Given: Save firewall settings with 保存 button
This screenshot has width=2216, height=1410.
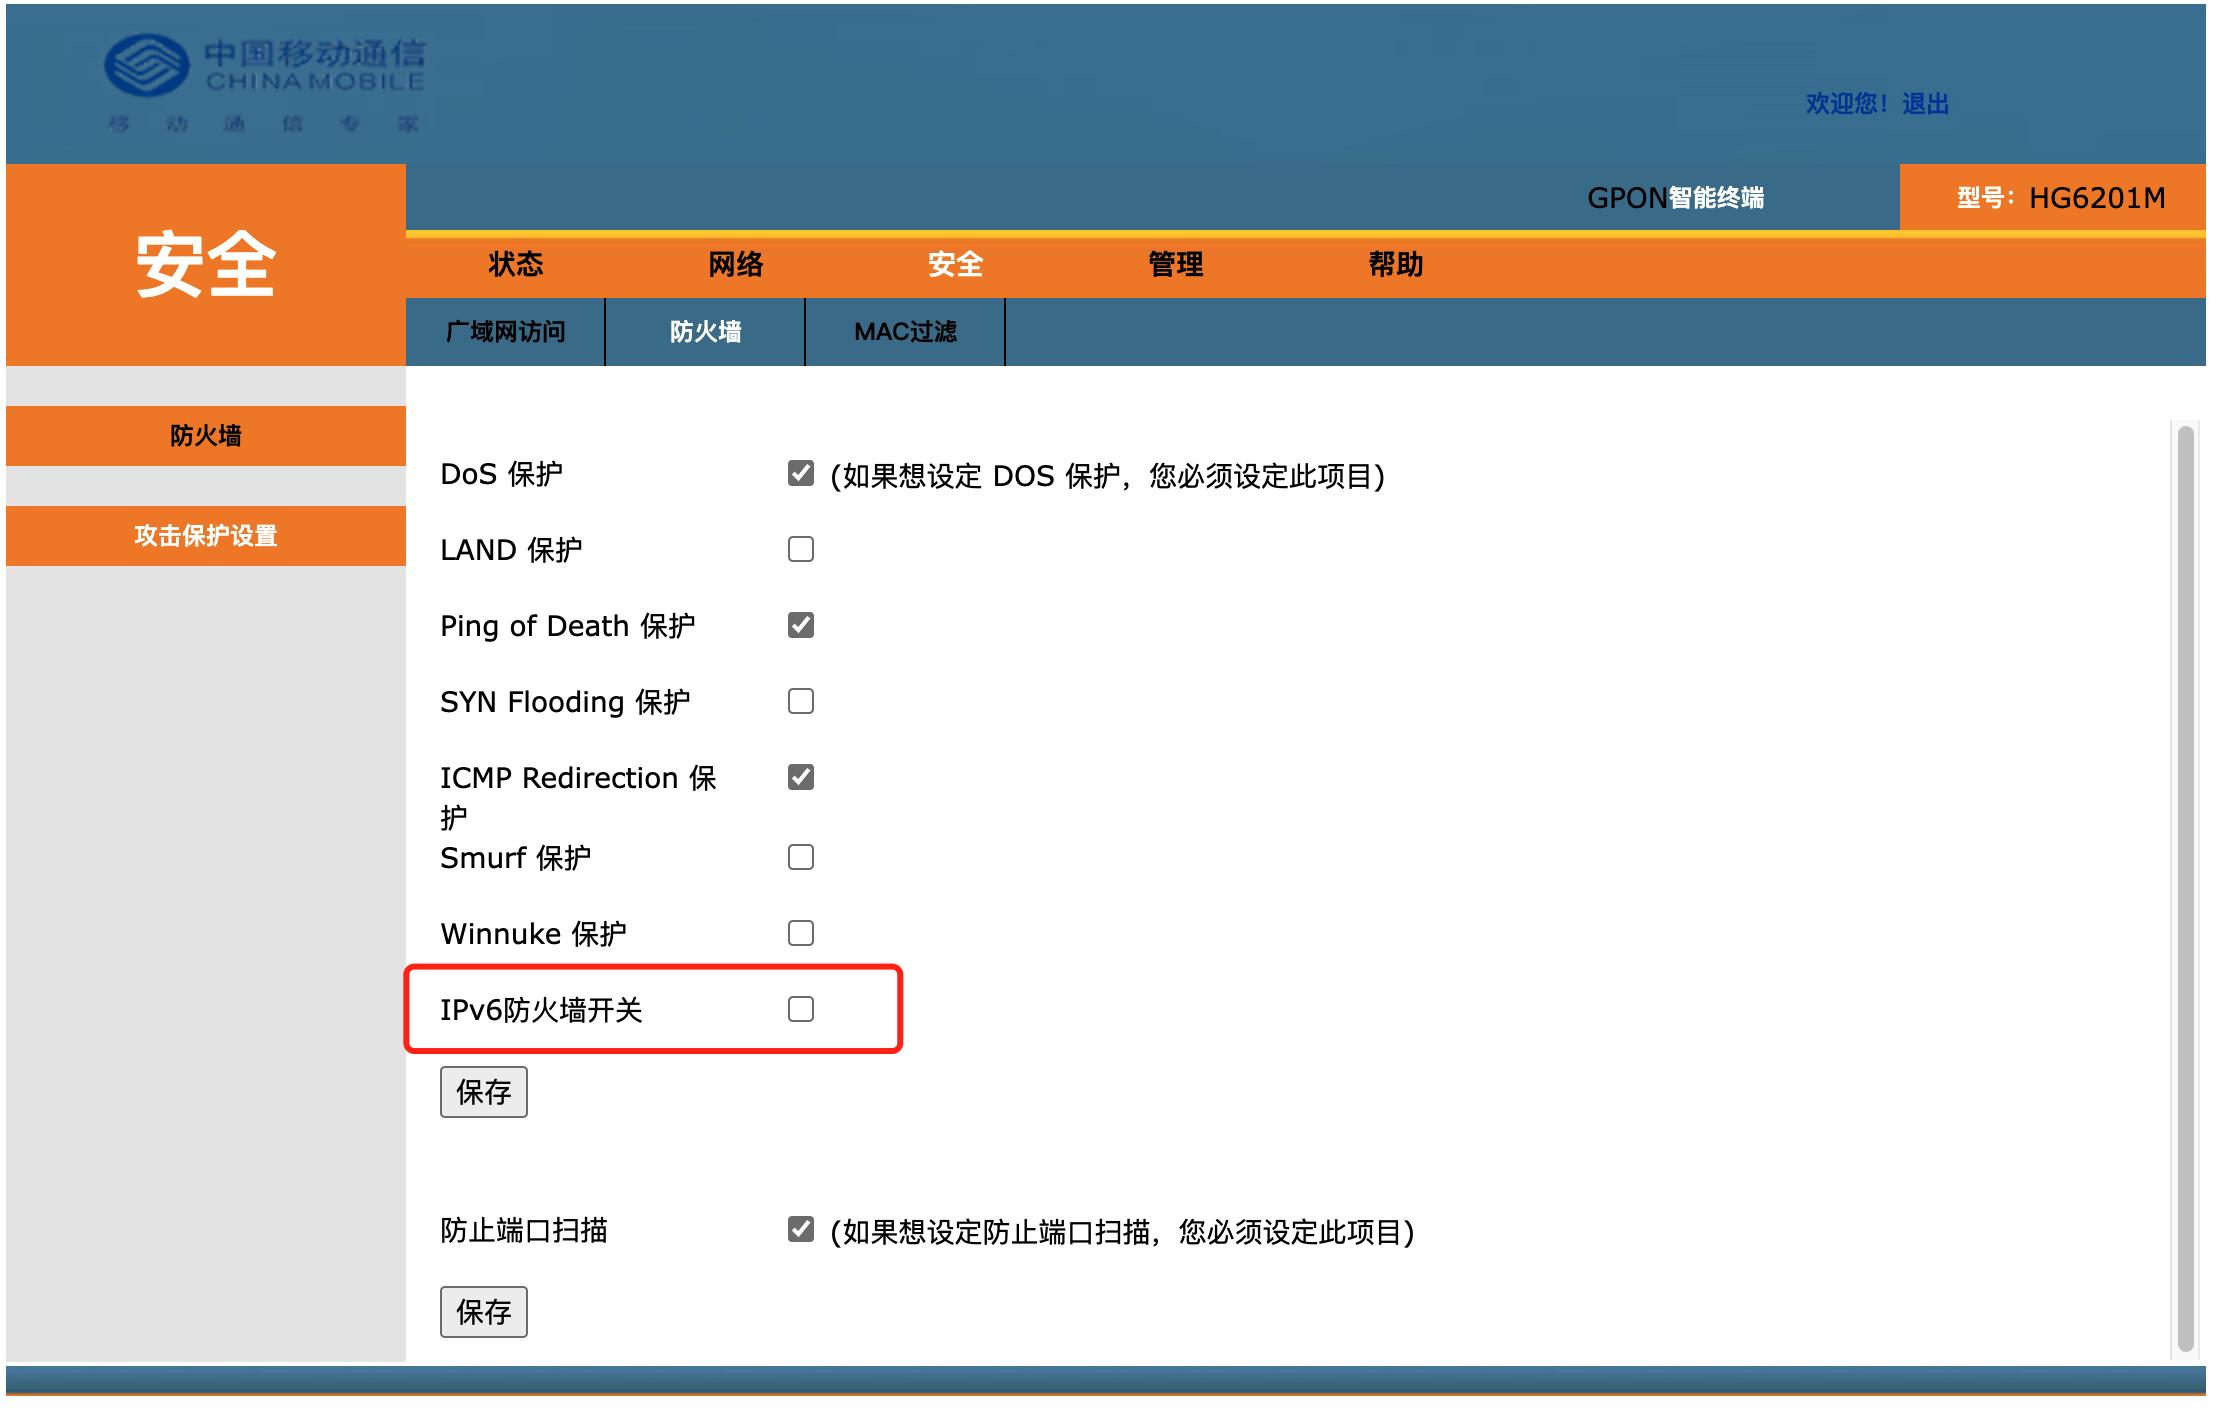Looking at the screenshot, I should coord(483,1092).
